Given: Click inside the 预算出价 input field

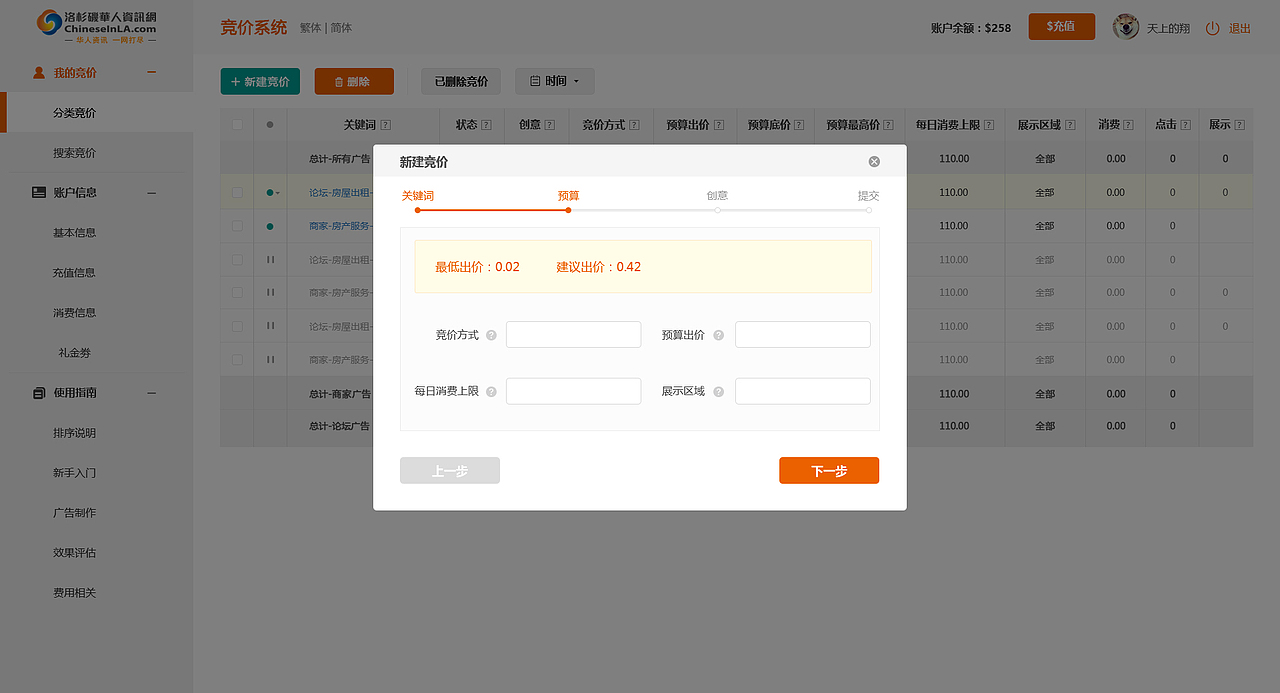Looking at the screenshot, I should pyautogui.click(x=802, y=334).
